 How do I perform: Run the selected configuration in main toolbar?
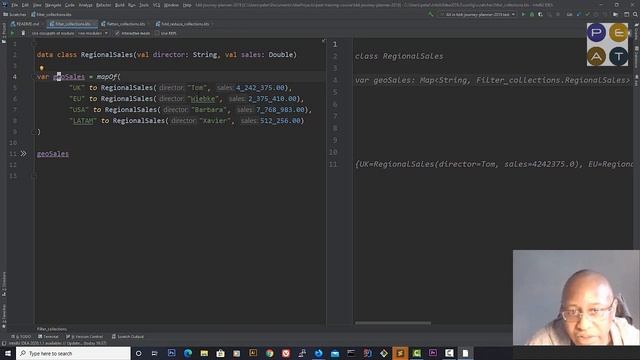pos(523,14)
